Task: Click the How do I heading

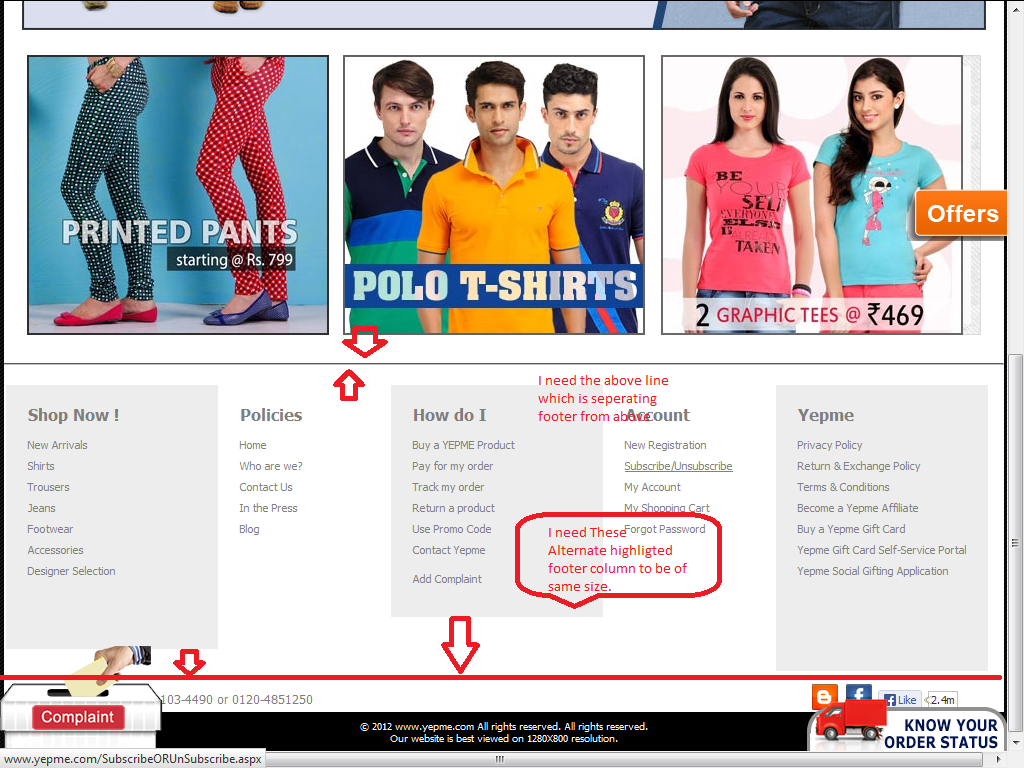Action: click(x=449, y=415)
